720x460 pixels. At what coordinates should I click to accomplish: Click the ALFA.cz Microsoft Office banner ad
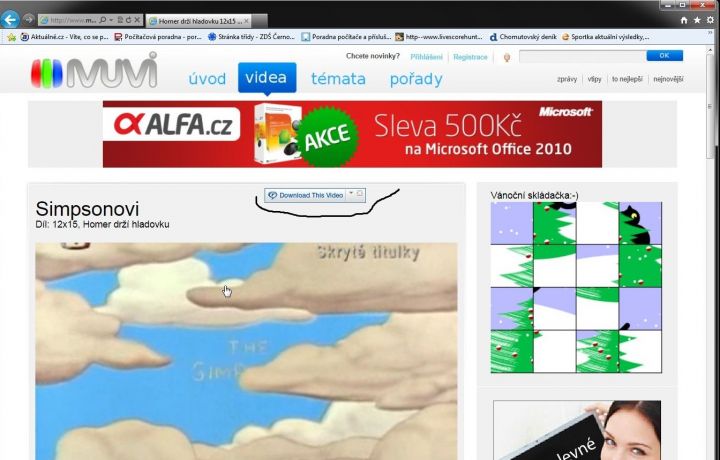tap(352, 134)
